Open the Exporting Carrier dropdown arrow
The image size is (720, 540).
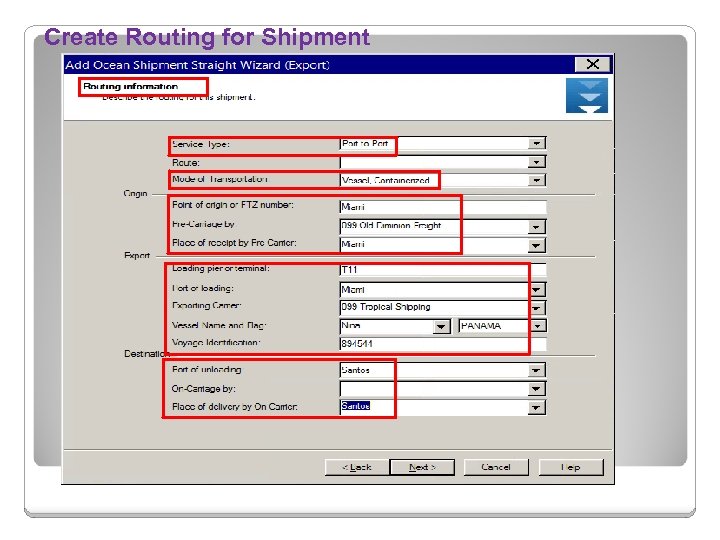pos(537,308)
